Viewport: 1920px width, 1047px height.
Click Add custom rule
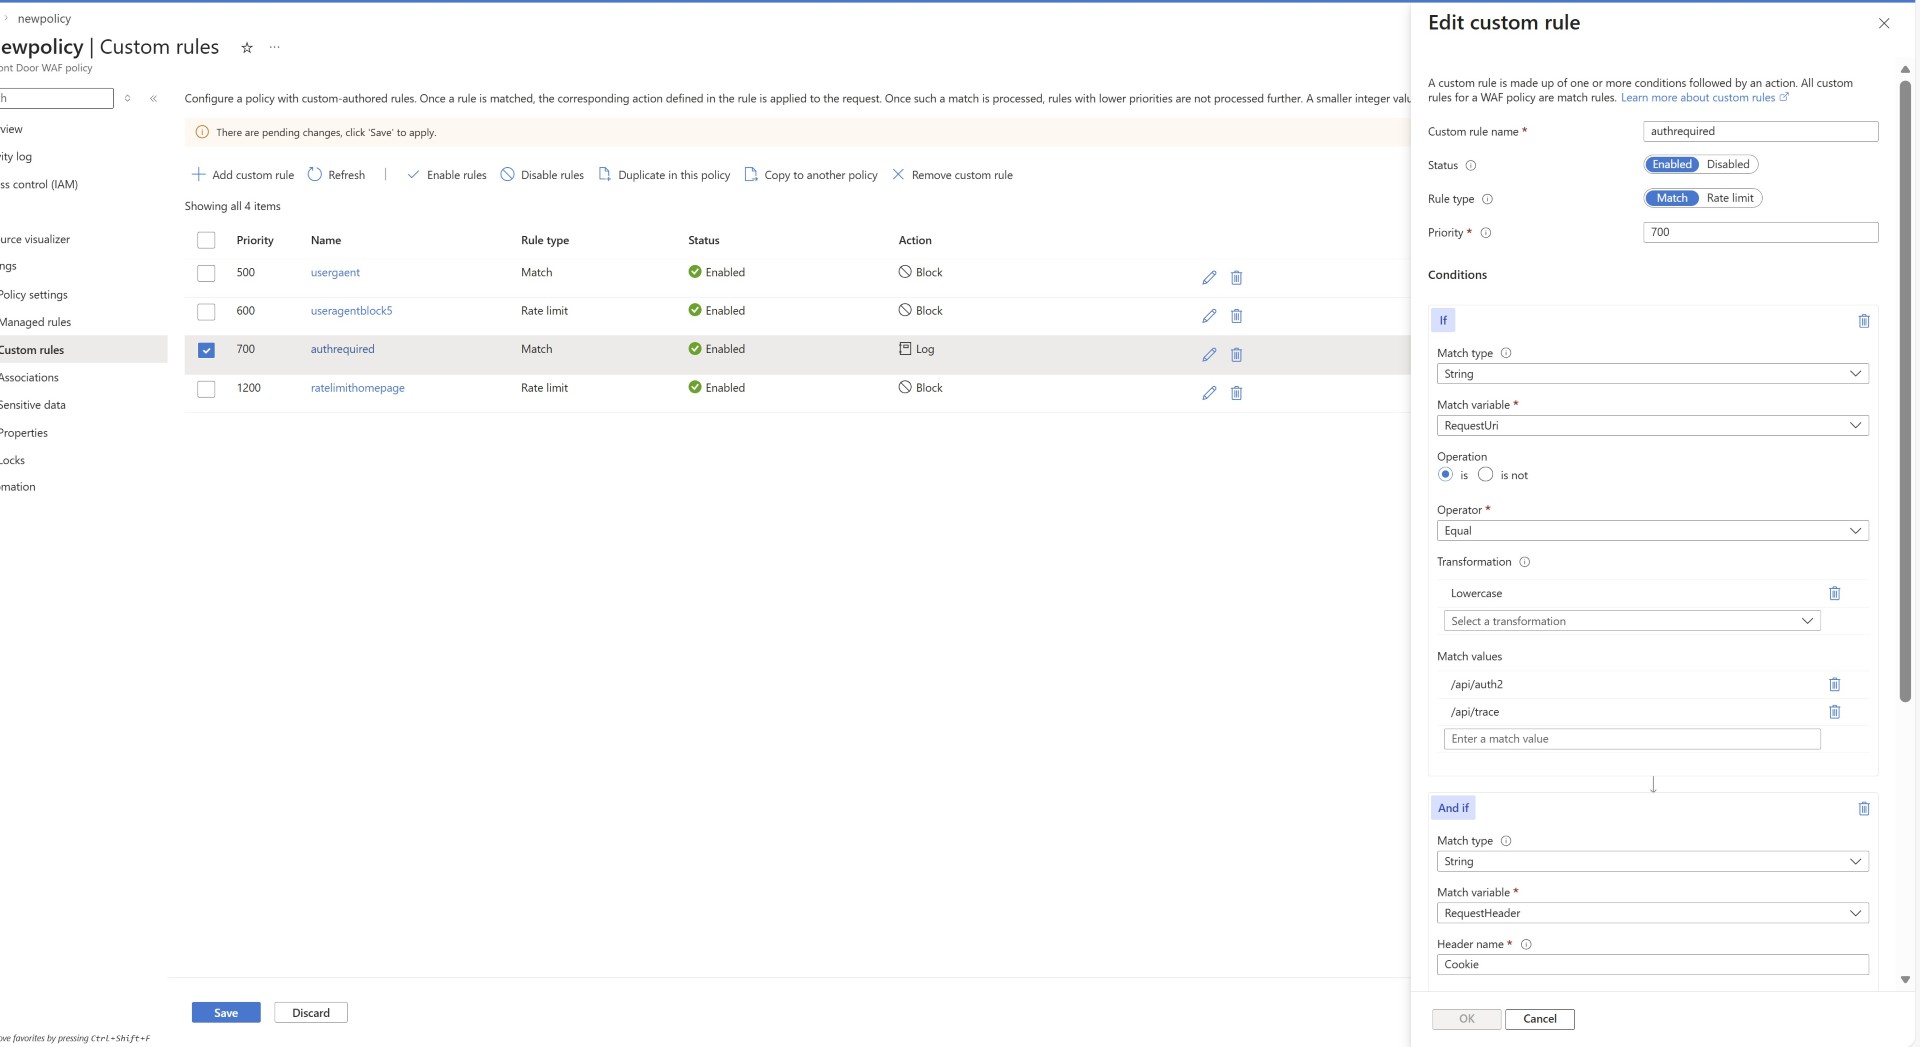pos(242,175)
